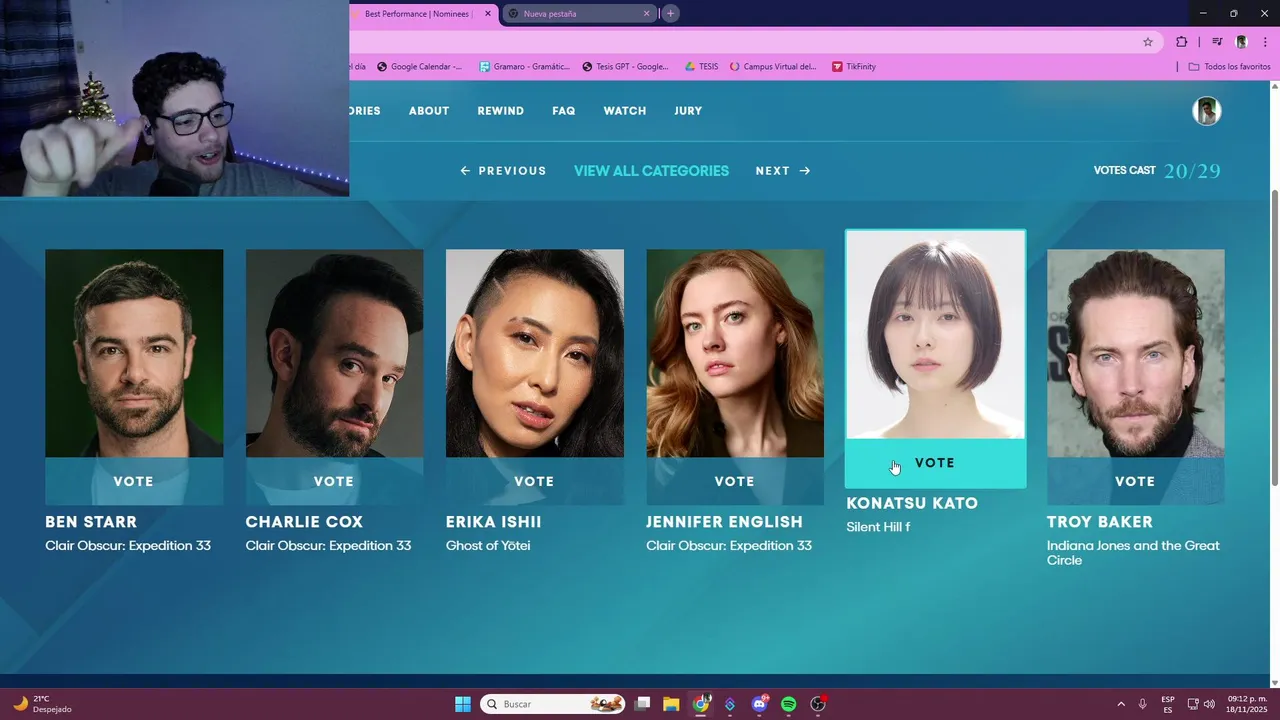Open the JURY menu item
The image size is (1280, 720).
(x=688, y=111)
